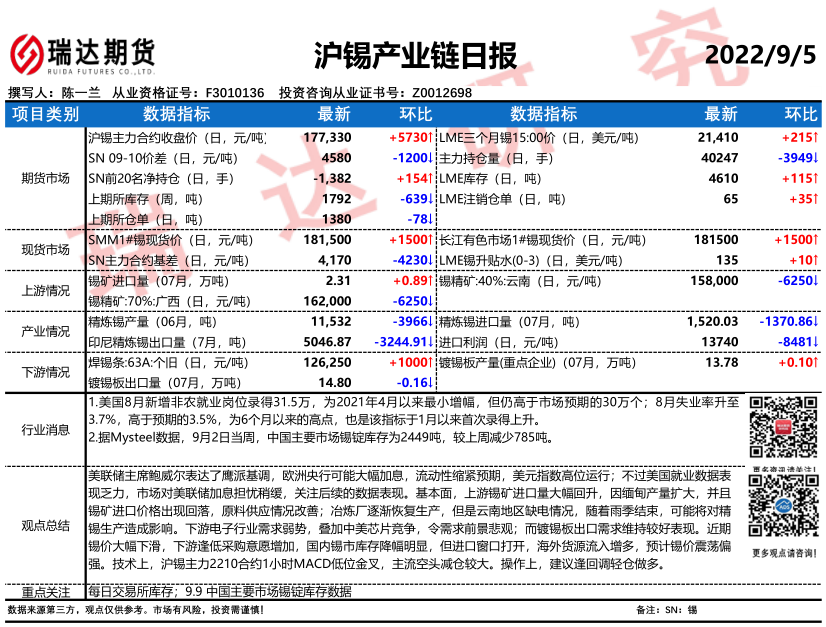Select the 产业情况 category cell
The image size is (826, 627).
(x=46, y=331)
